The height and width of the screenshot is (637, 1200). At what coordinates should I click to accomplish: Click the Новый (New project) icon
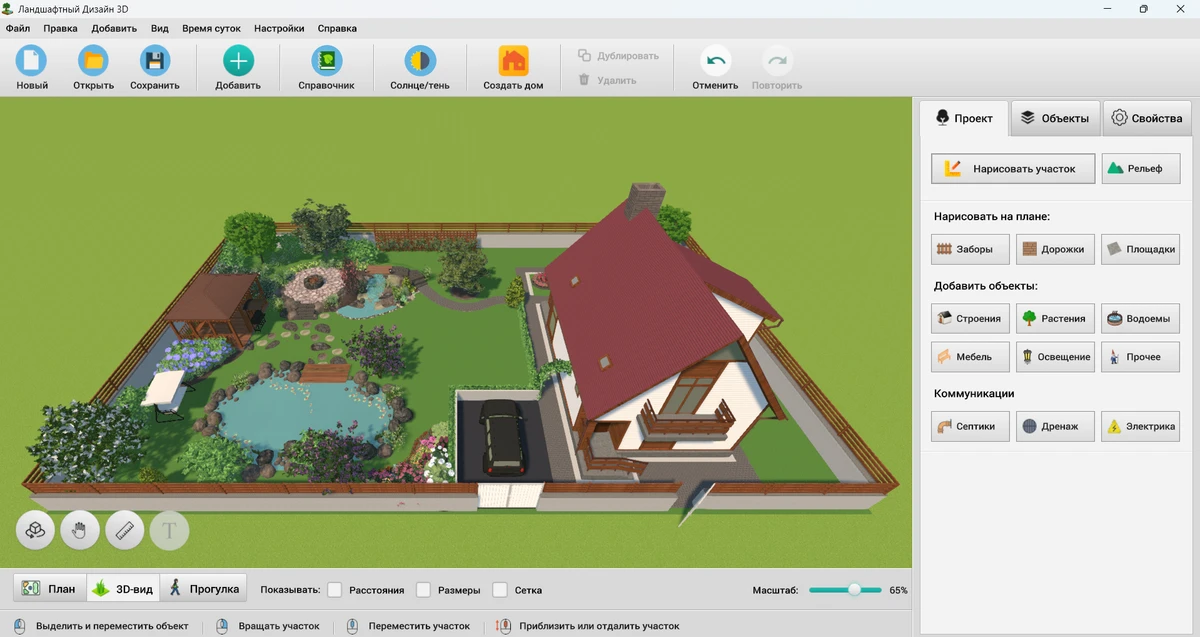point(32,62)
